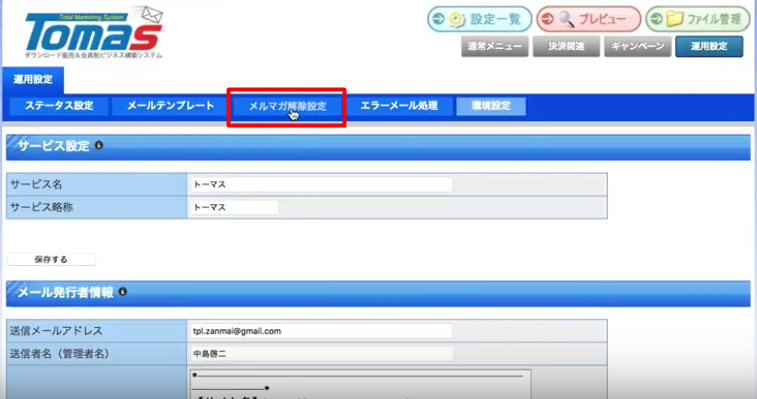The height and width of the screenshot is (399, 757).
Task: Click the info icon beside メール発行者情報
Action: [123, 292]
